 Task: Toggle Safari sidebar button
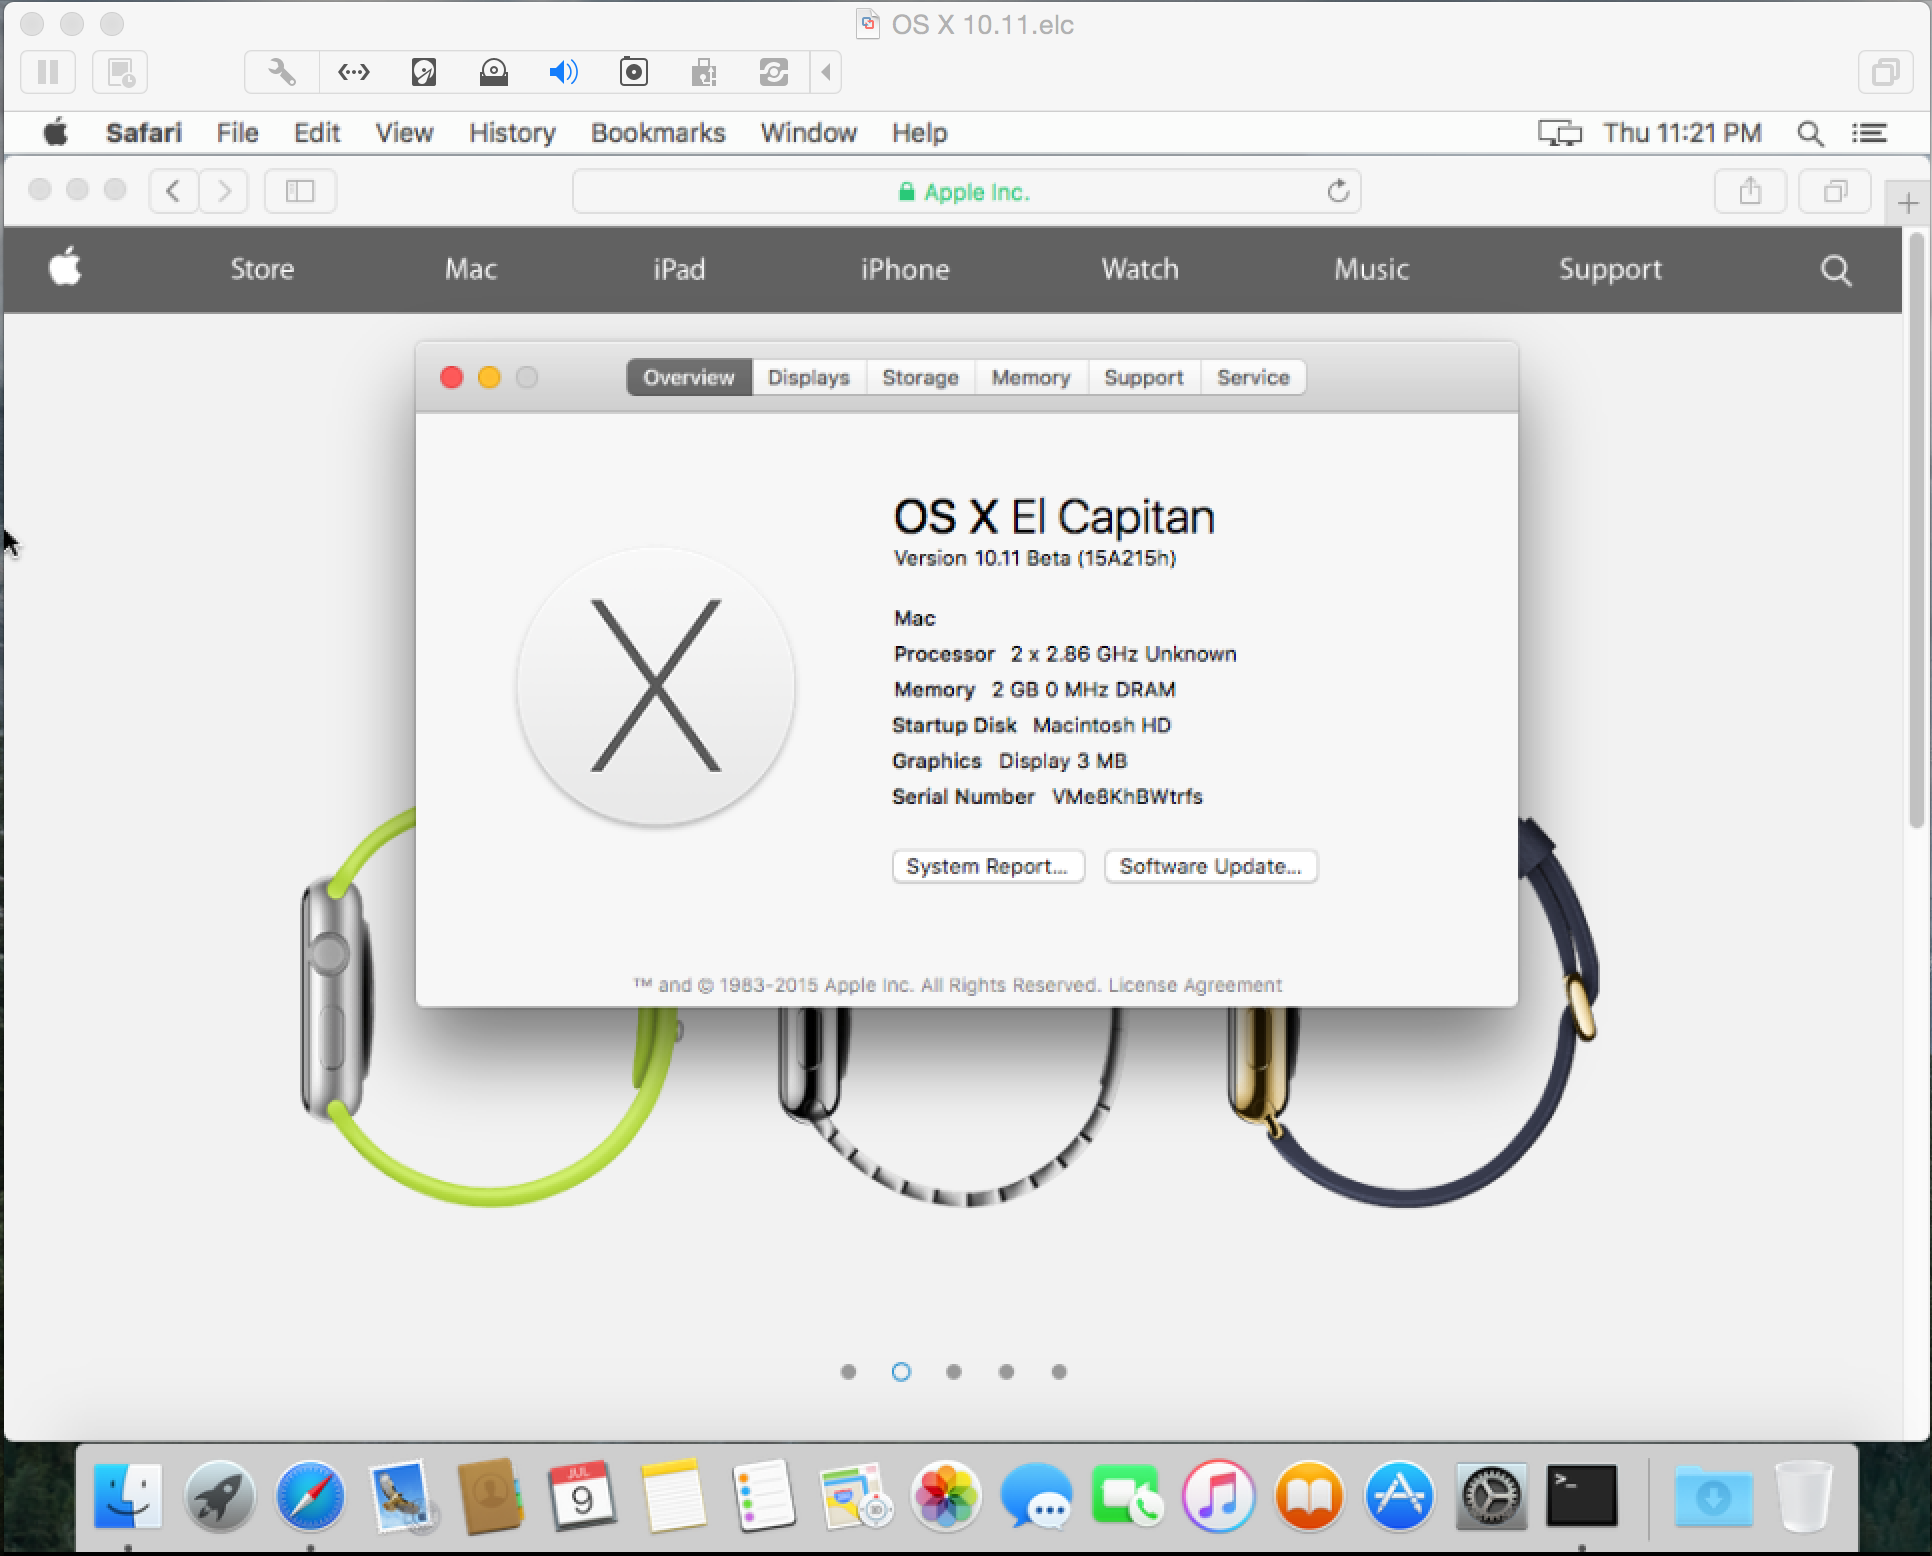tap(299, 191)
